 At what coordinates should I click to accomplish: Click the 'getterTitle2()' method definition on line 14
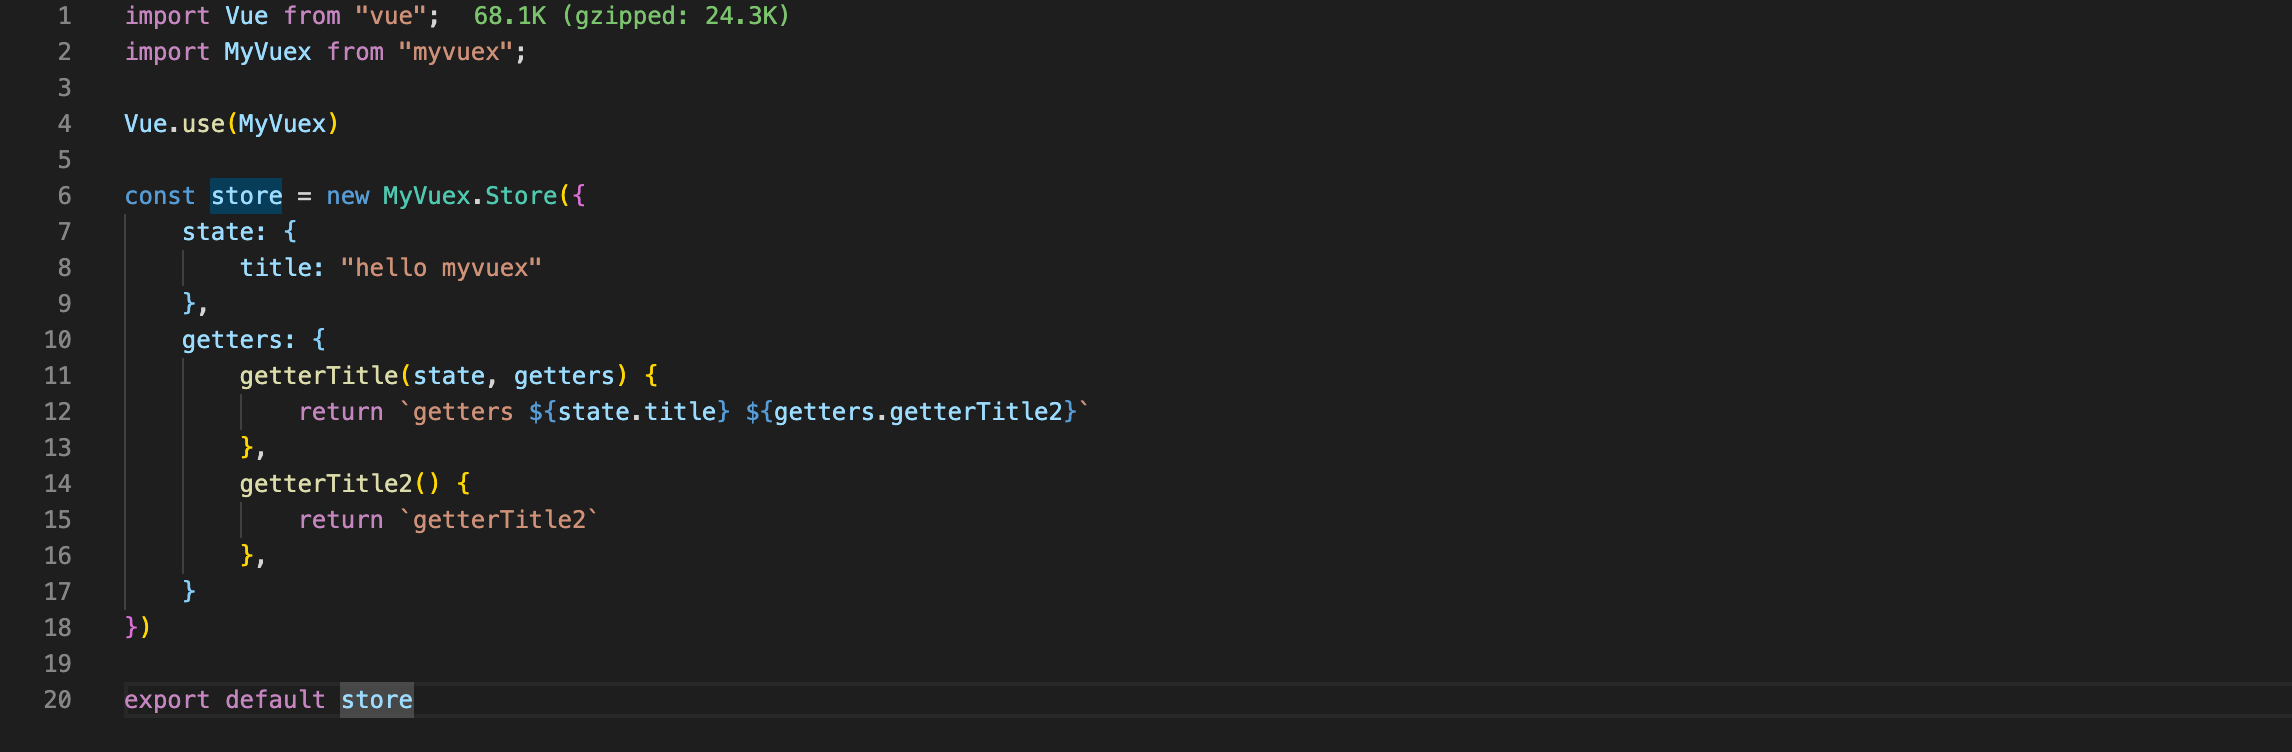pyautogui.click(x=339, y=484)
